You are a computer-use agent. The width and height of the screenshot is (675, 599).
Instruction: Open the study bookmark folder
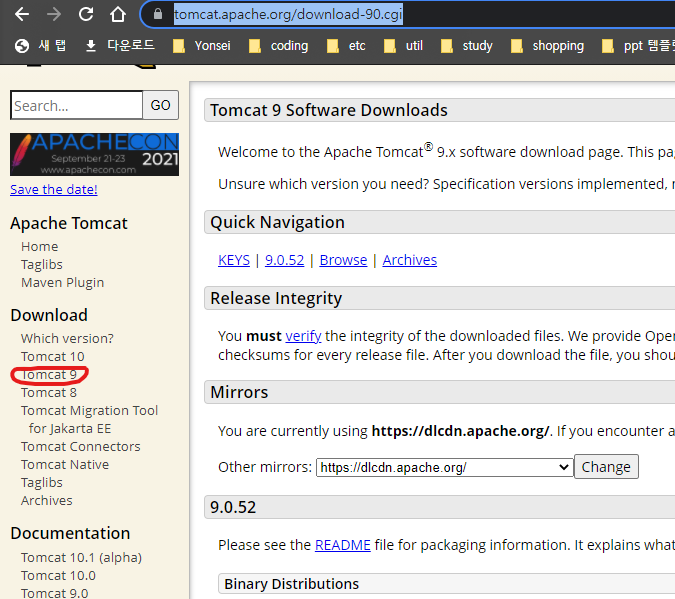467,46
